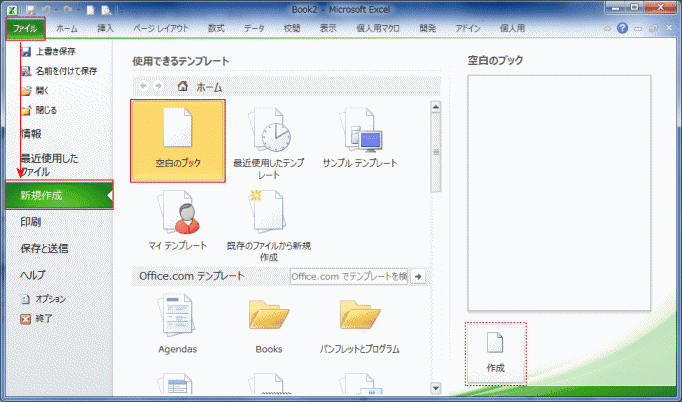Minimize the workbook window inside Excel
The height and width of the screenshot is (402, 682).
(638, 29)
